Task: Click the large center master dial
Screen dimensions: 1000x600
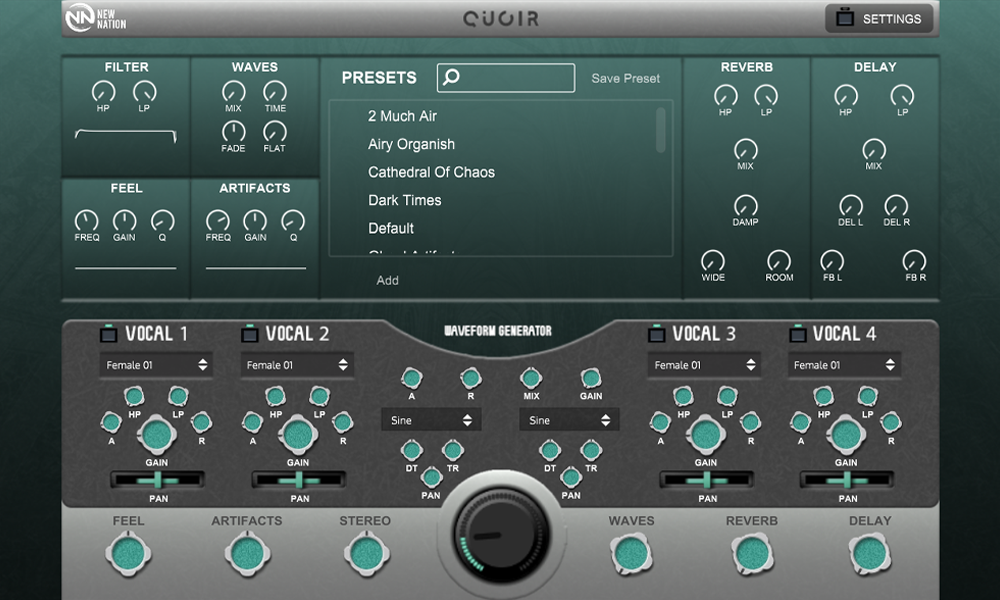Action: coord(500,528)
